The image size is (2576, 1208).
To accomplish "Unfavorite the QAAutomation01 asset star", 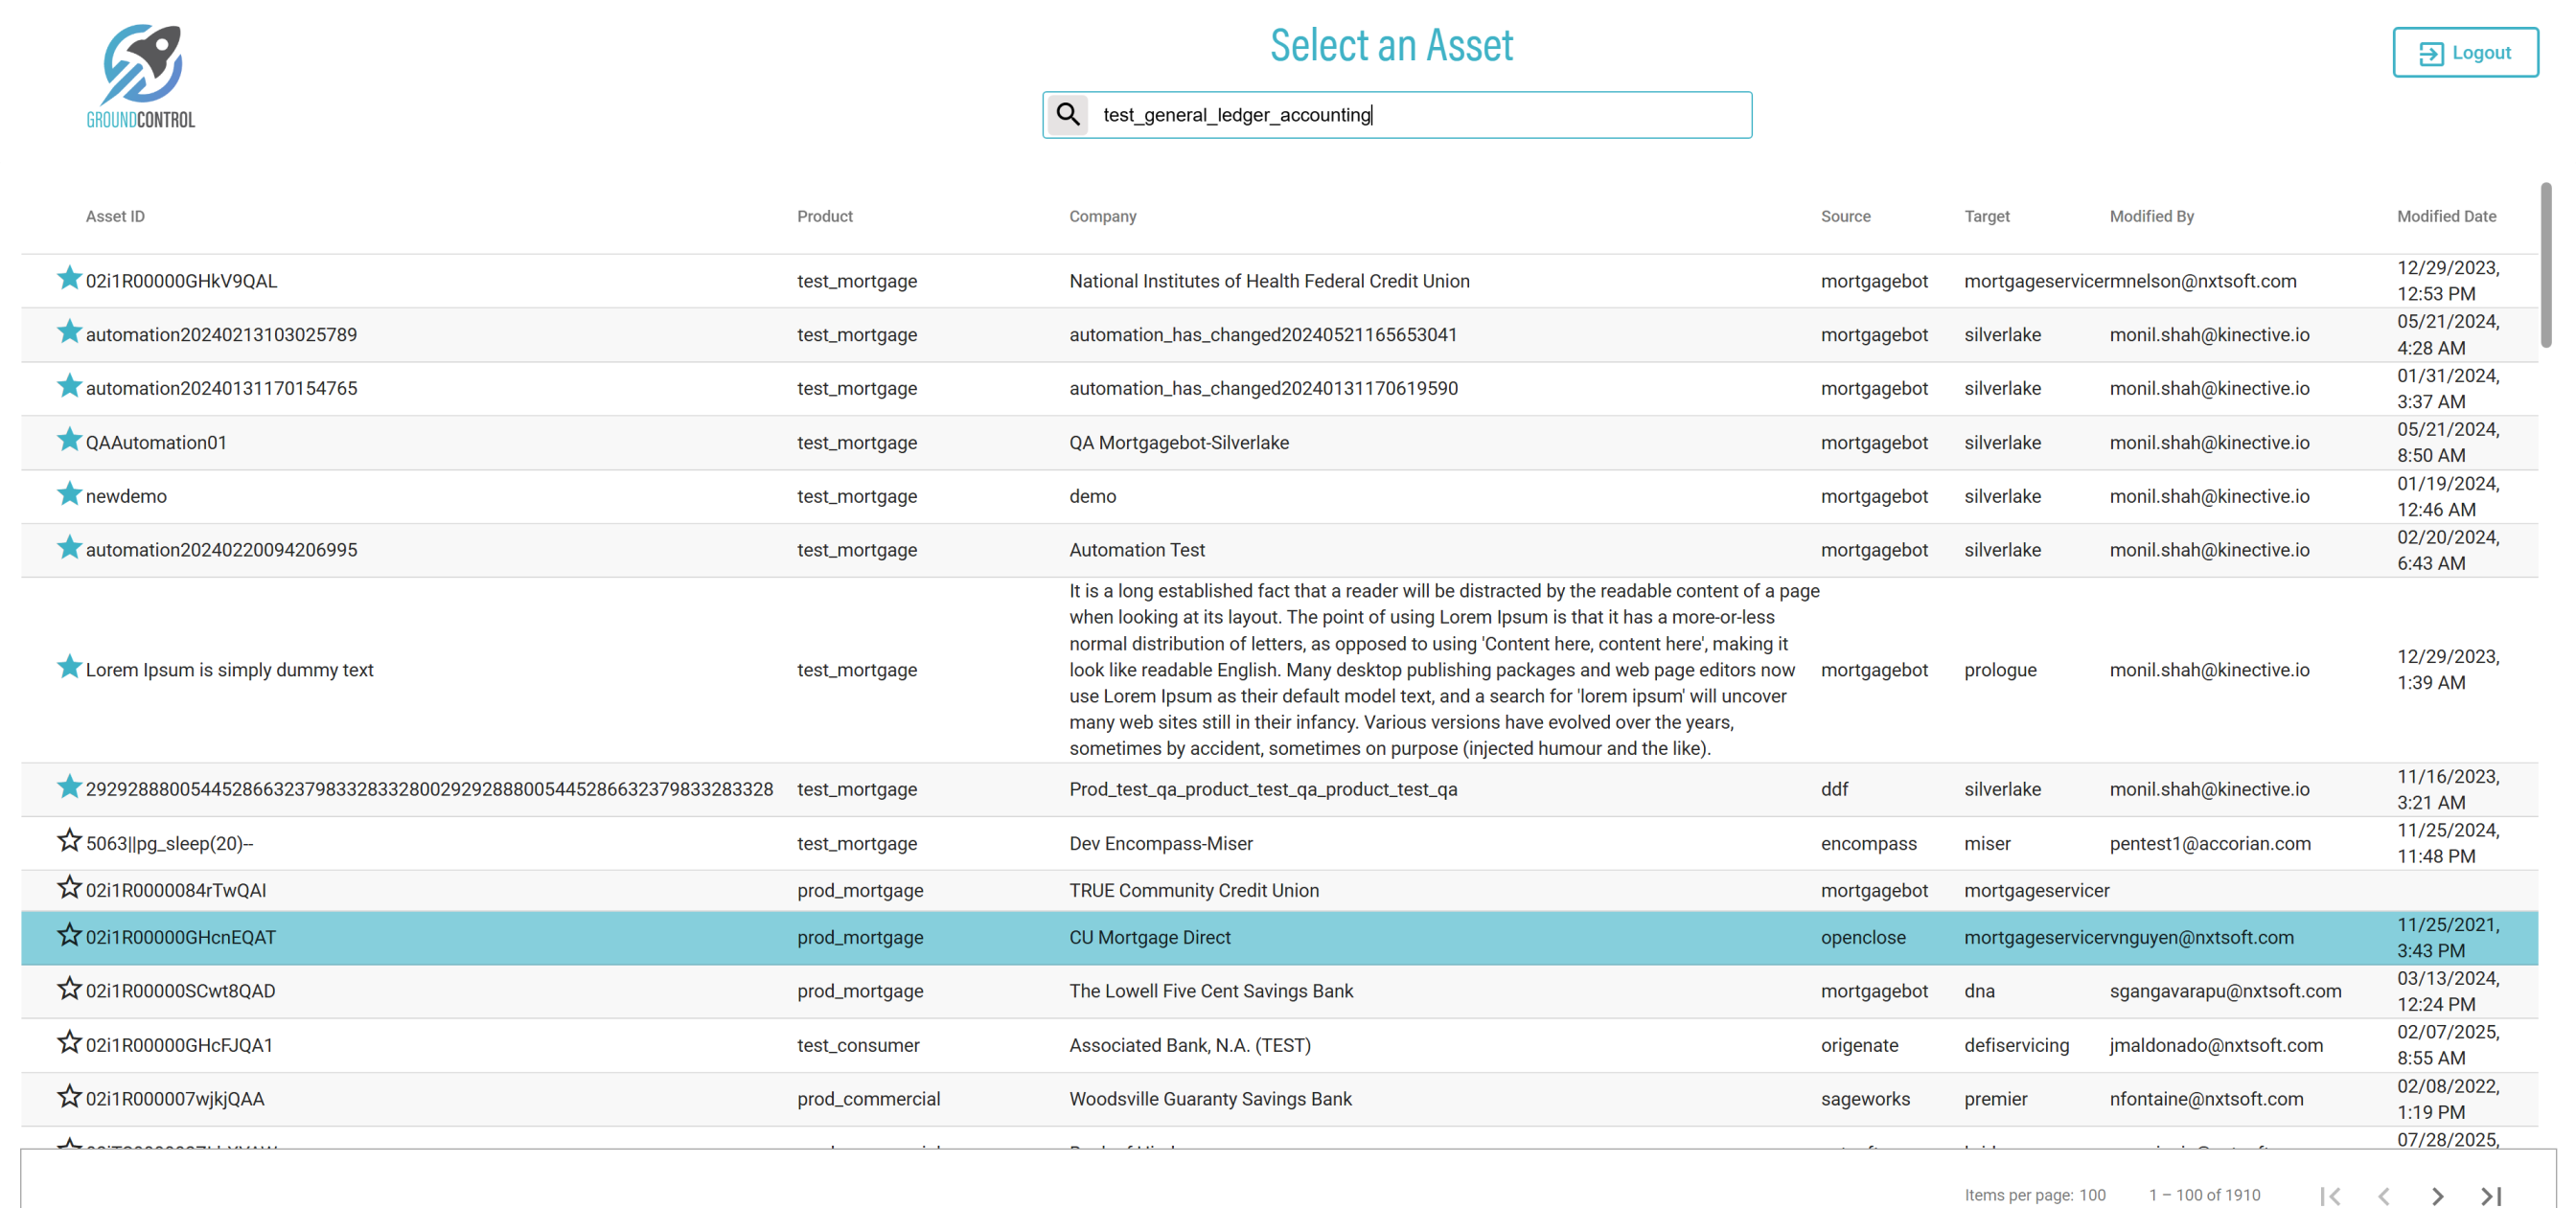I will 69,440.
